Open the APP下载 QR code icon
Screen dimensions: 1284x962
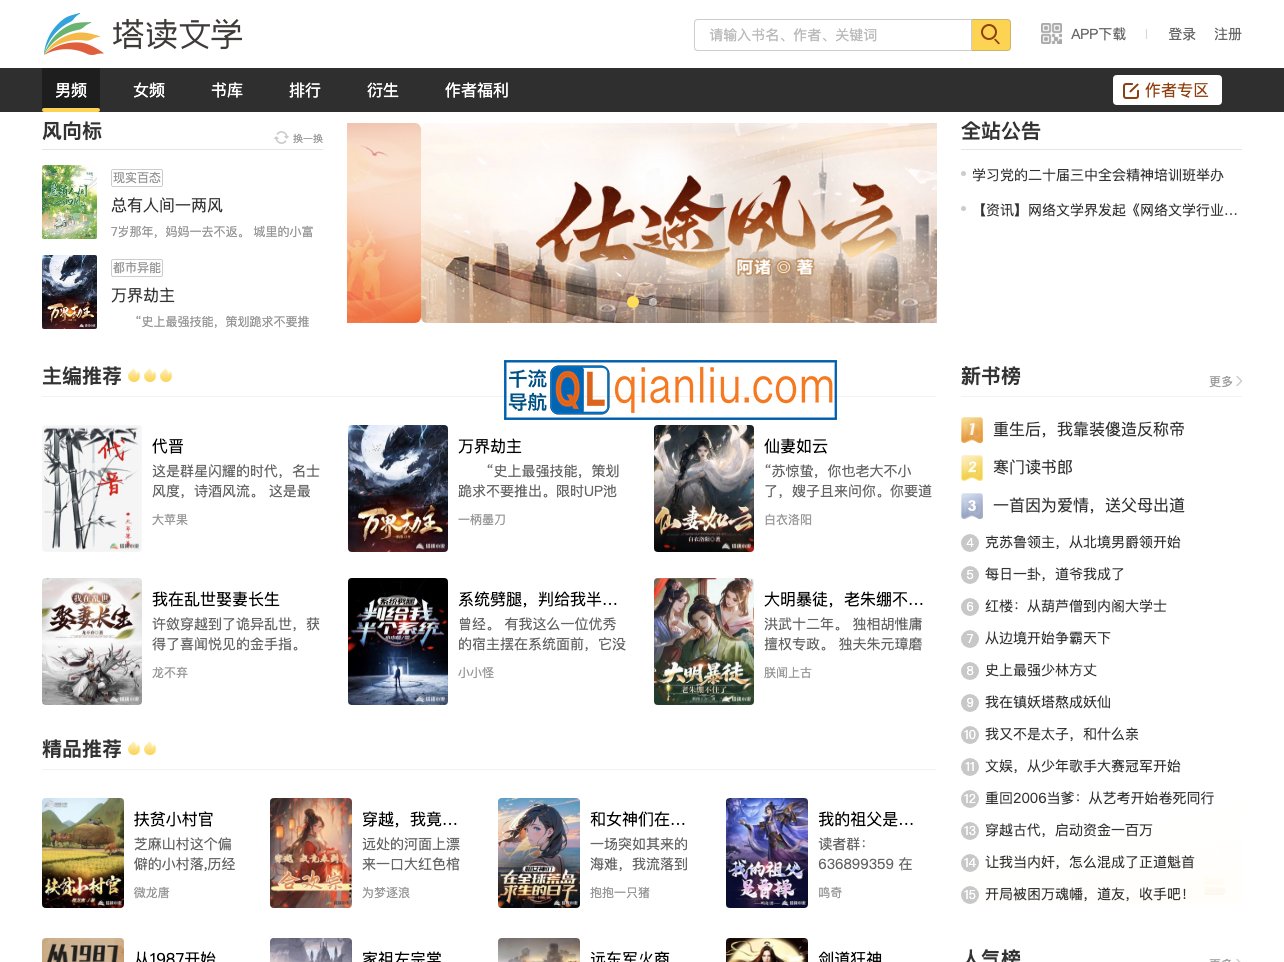(x=1051, y=33)
